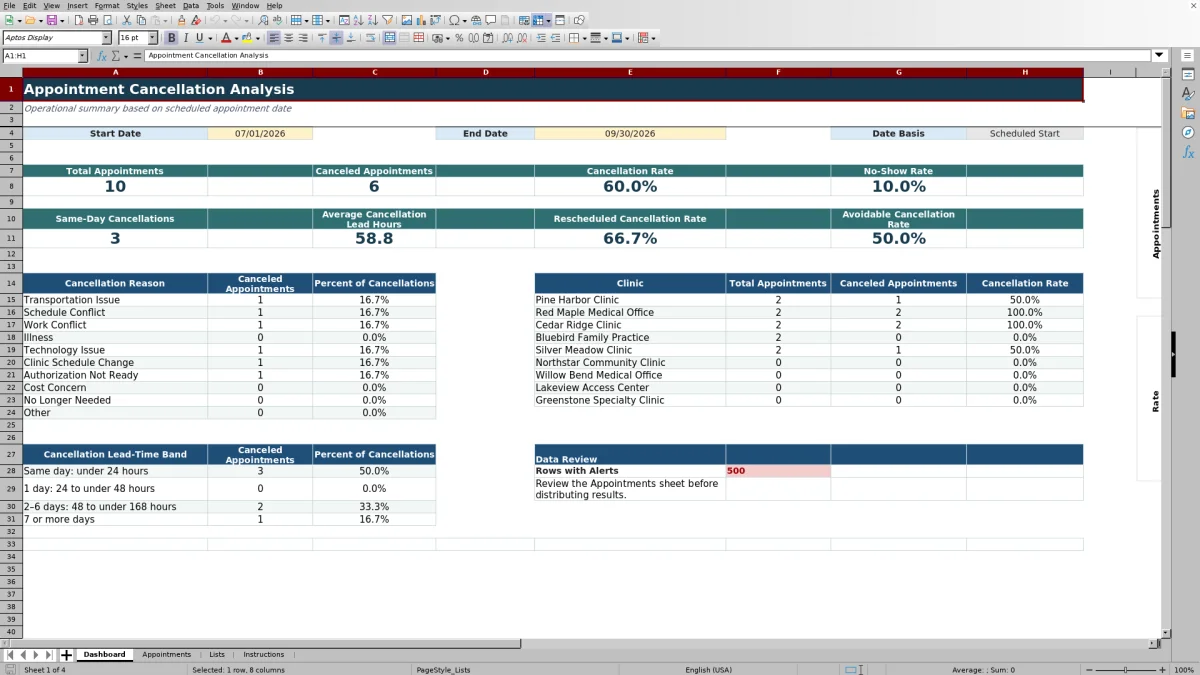
Task: Click the Increase Indent icon
Action: click(x=541, y=38)
